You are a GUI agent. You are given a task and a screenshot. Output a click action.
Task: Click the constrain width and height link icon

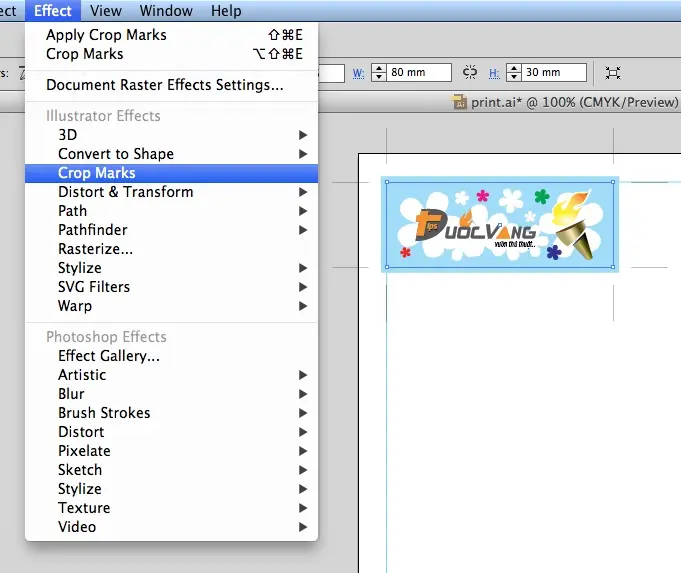pos(470,73)
